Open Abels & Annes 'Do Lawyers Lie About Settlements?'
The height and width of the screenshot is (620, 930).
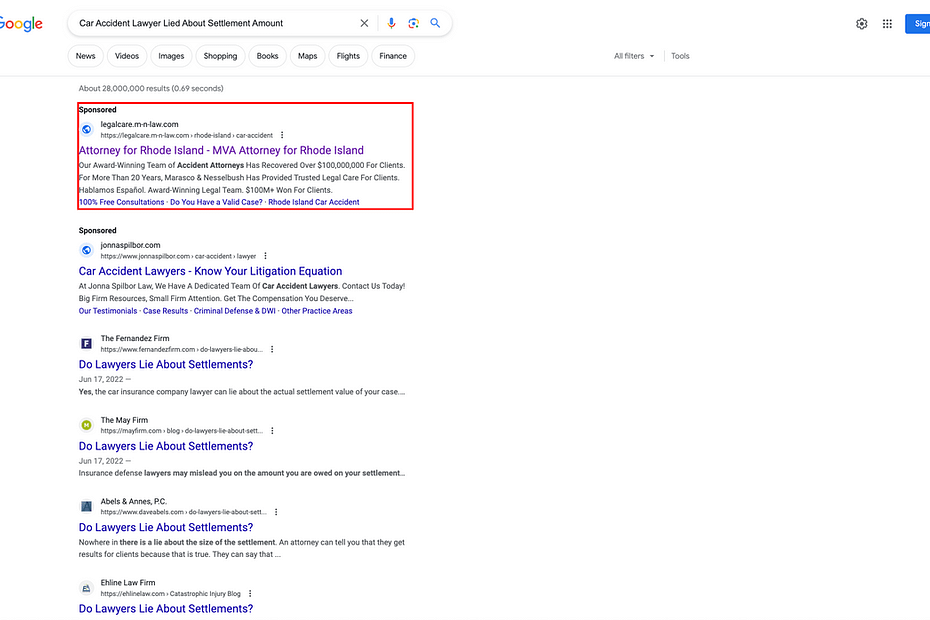(166, 527)
